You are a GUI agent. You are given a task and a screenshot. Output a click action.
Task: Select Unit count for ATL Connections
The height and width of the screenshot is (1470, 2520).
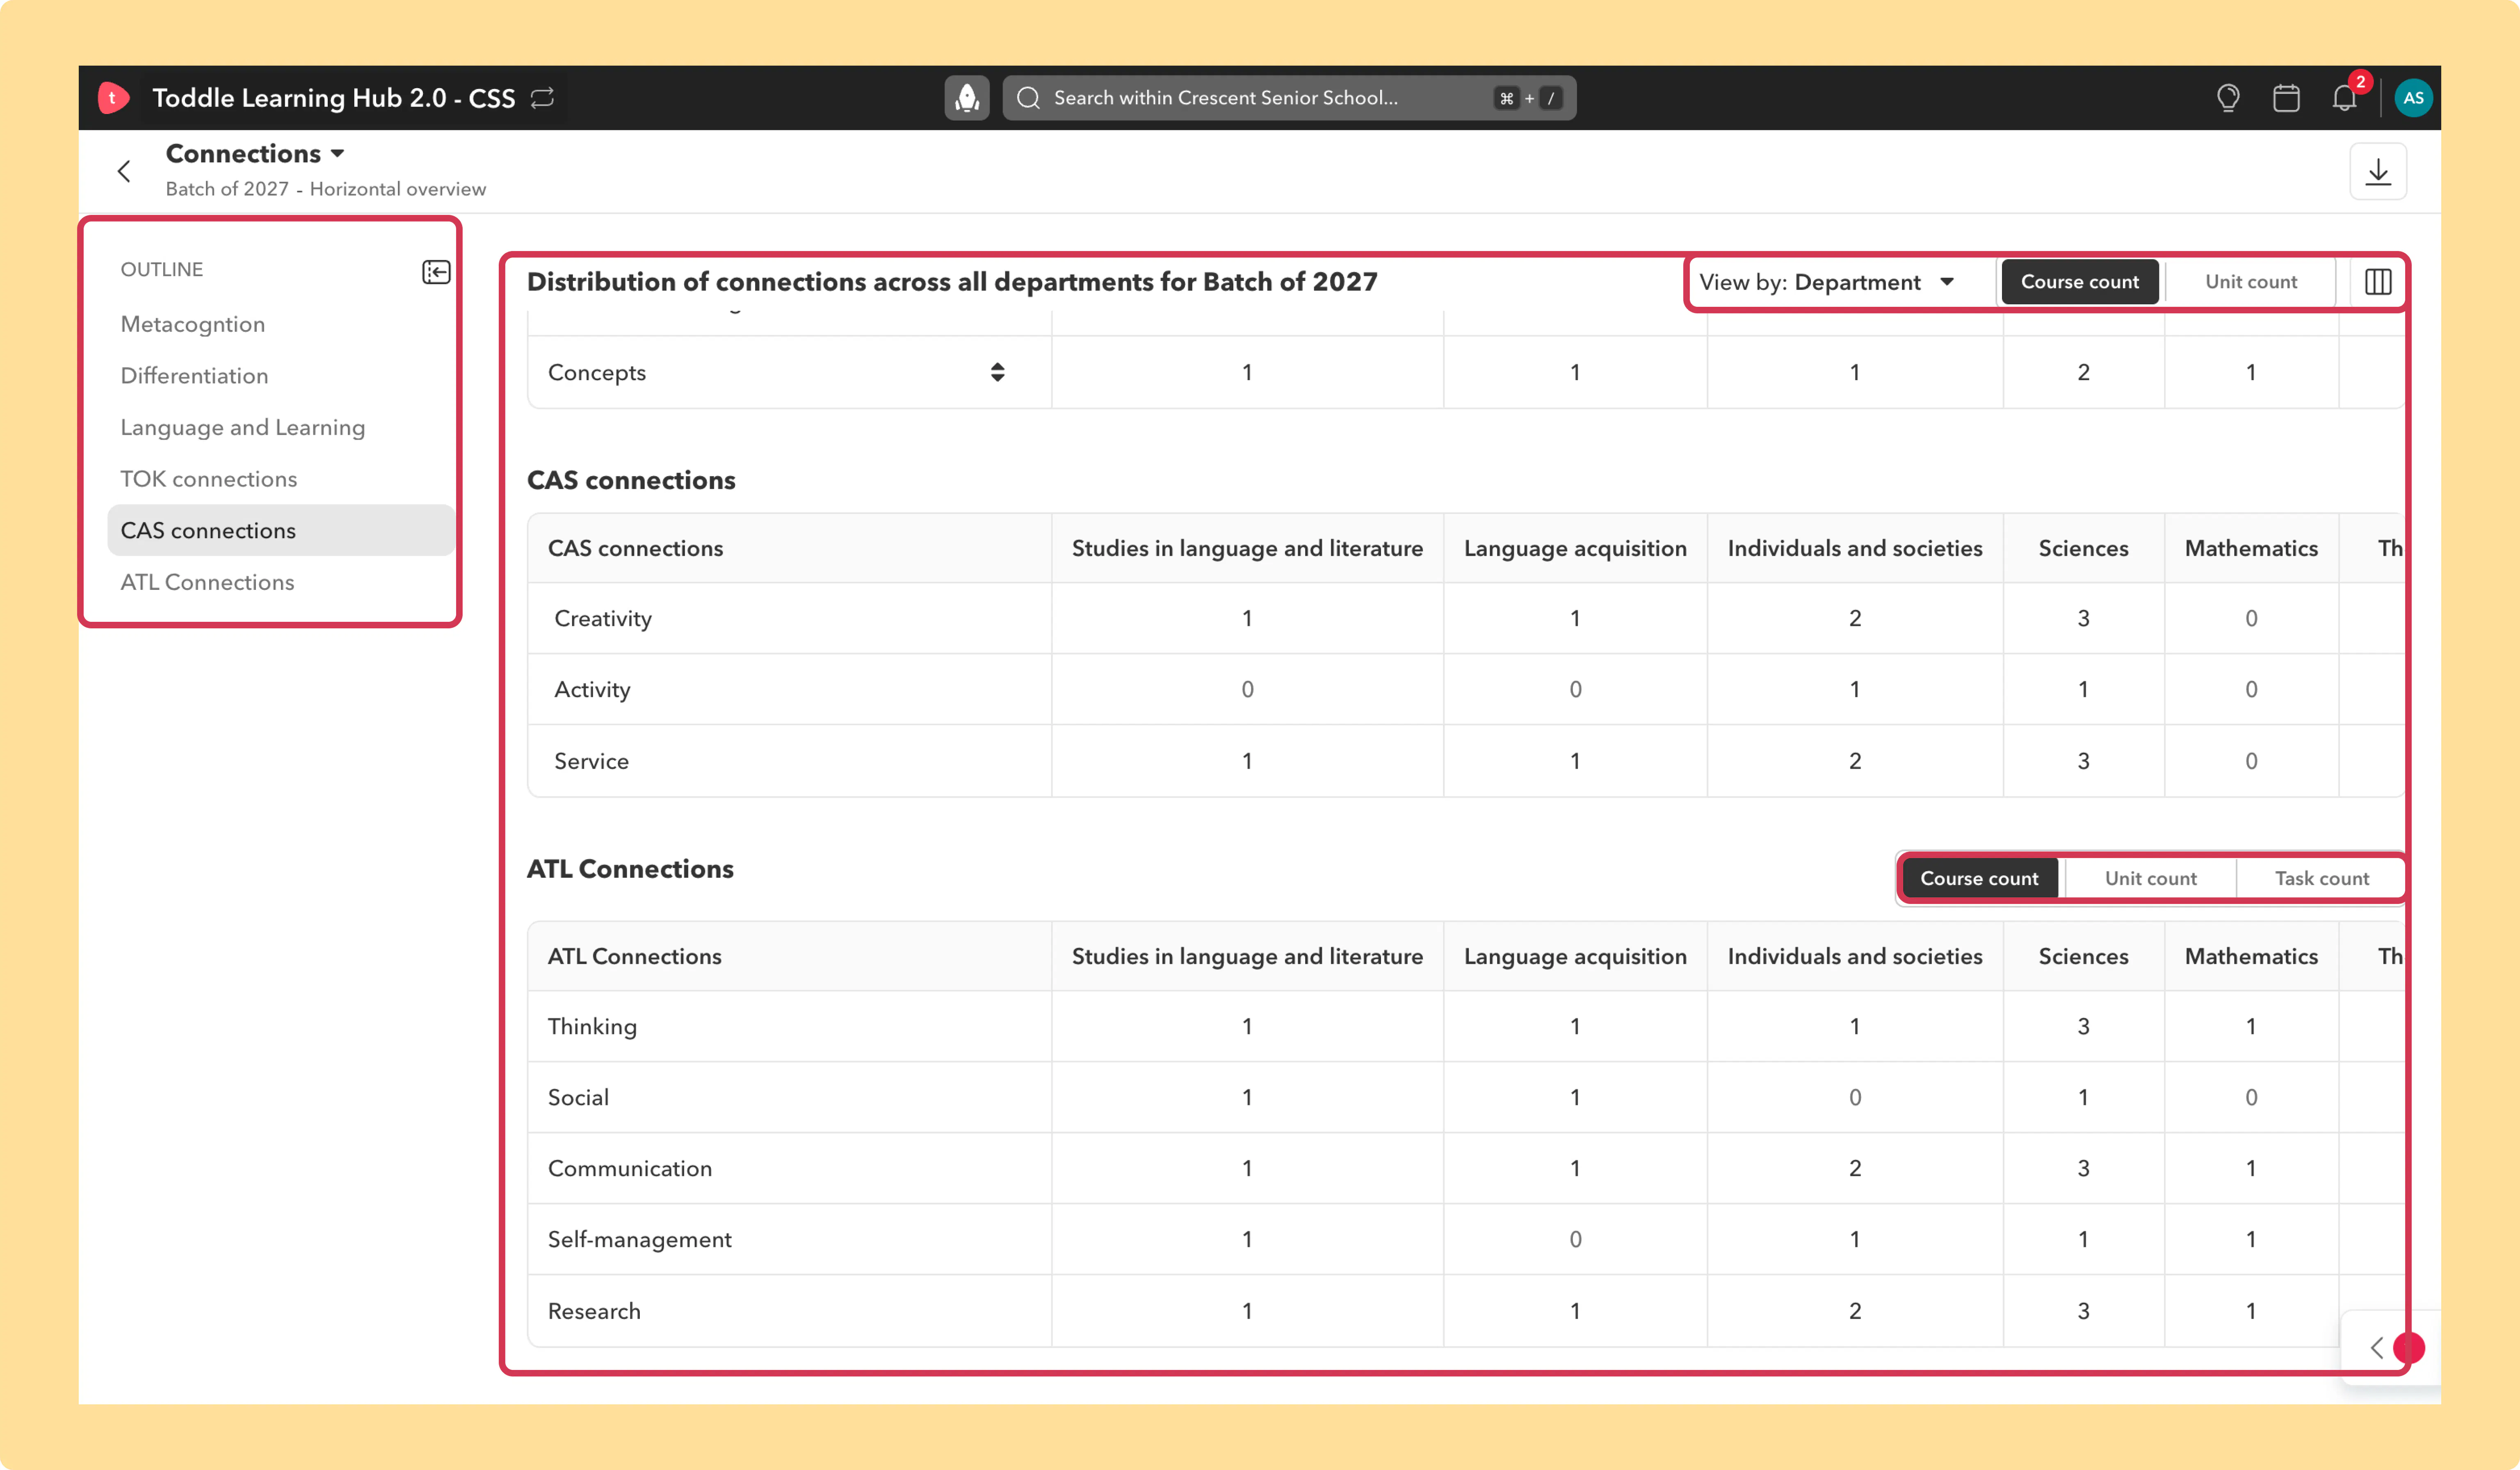2150,878
